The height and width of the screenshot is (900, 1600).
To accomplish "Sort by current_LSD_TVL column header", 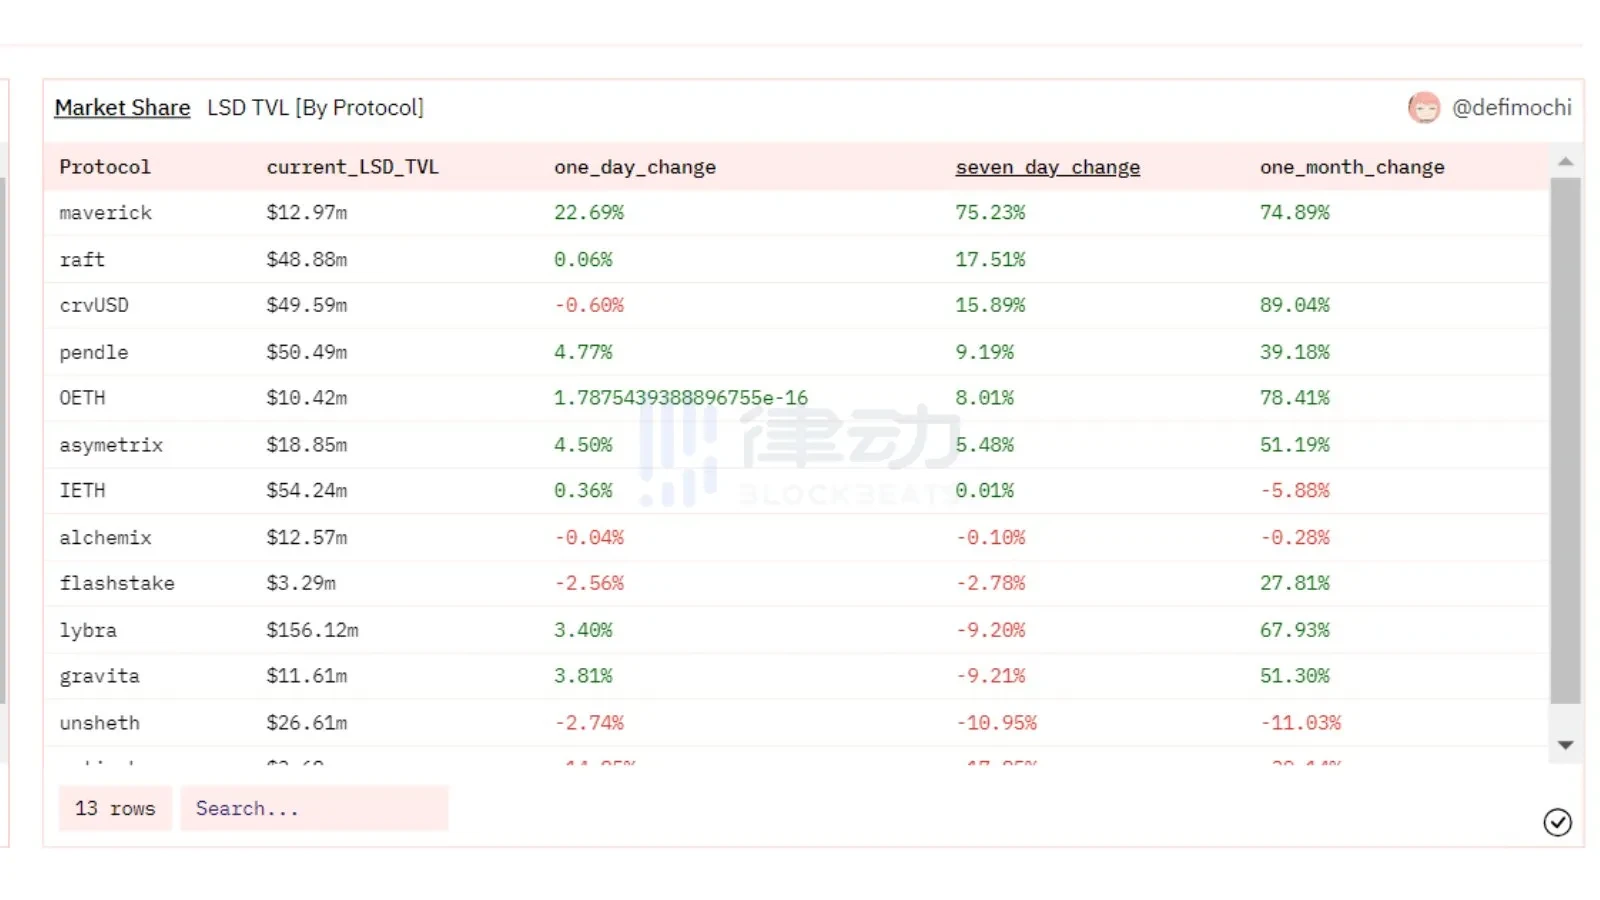I will (352, 167).
